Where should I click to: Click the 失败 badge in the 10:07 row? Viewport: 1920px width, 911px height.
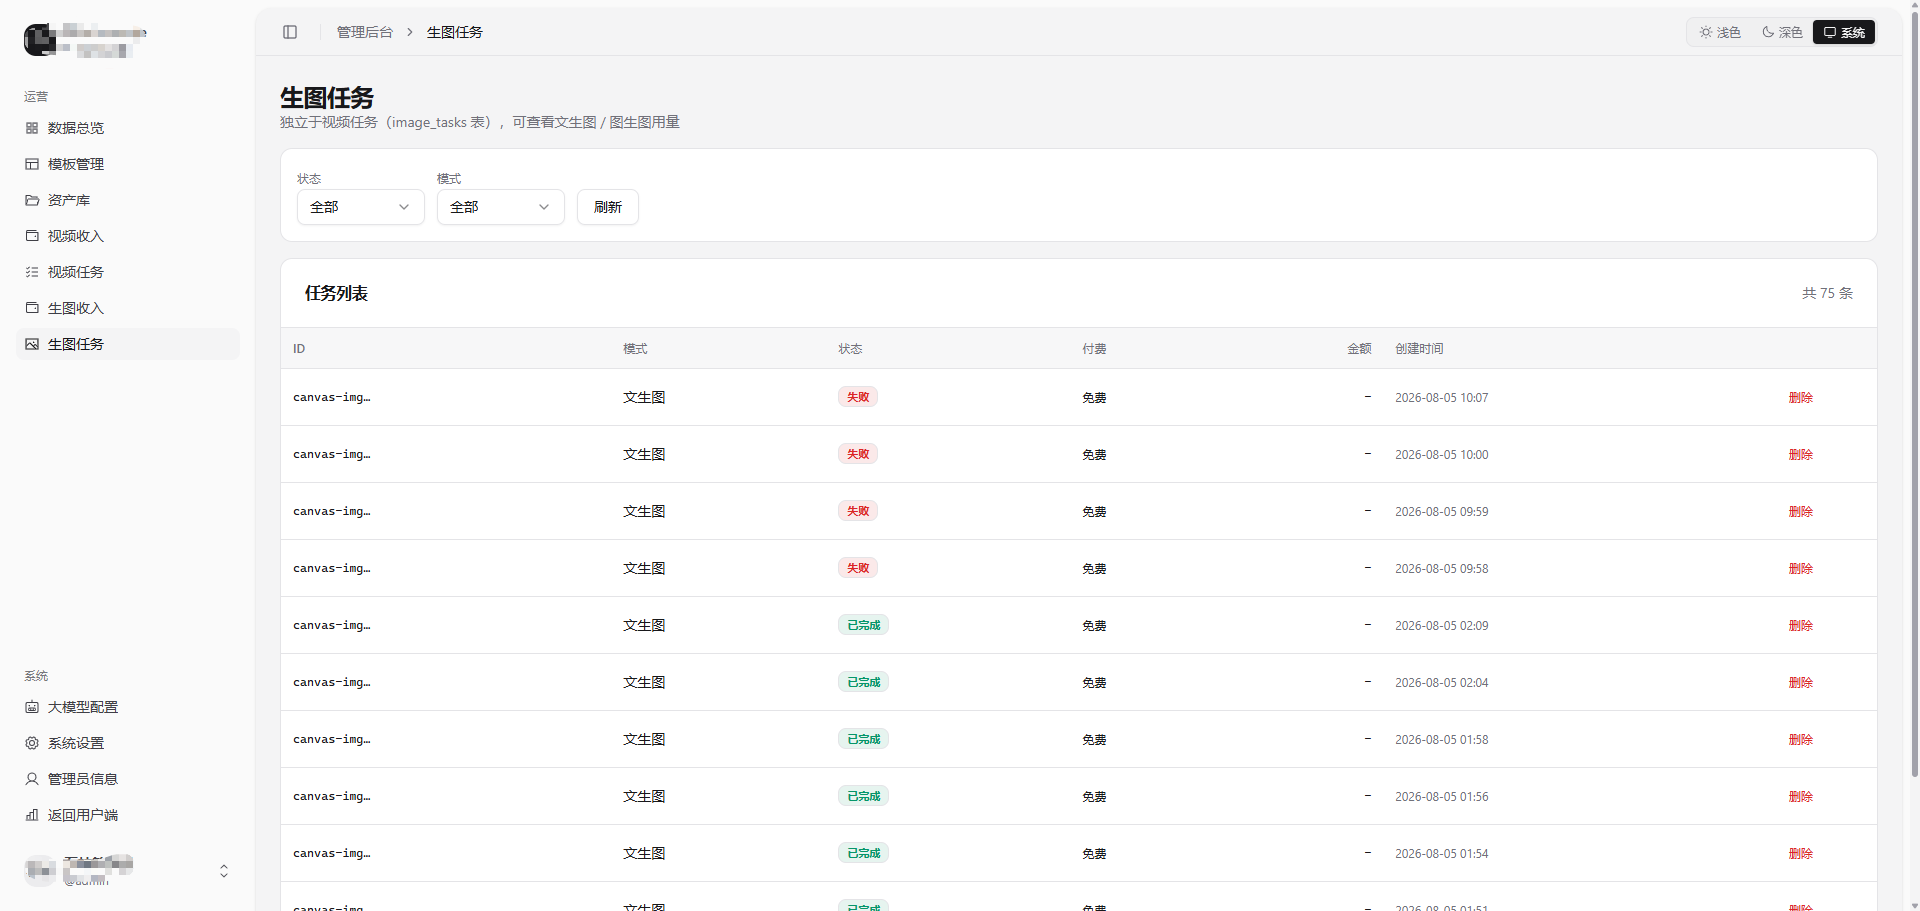pyautogui.click(x=858, y=397)
